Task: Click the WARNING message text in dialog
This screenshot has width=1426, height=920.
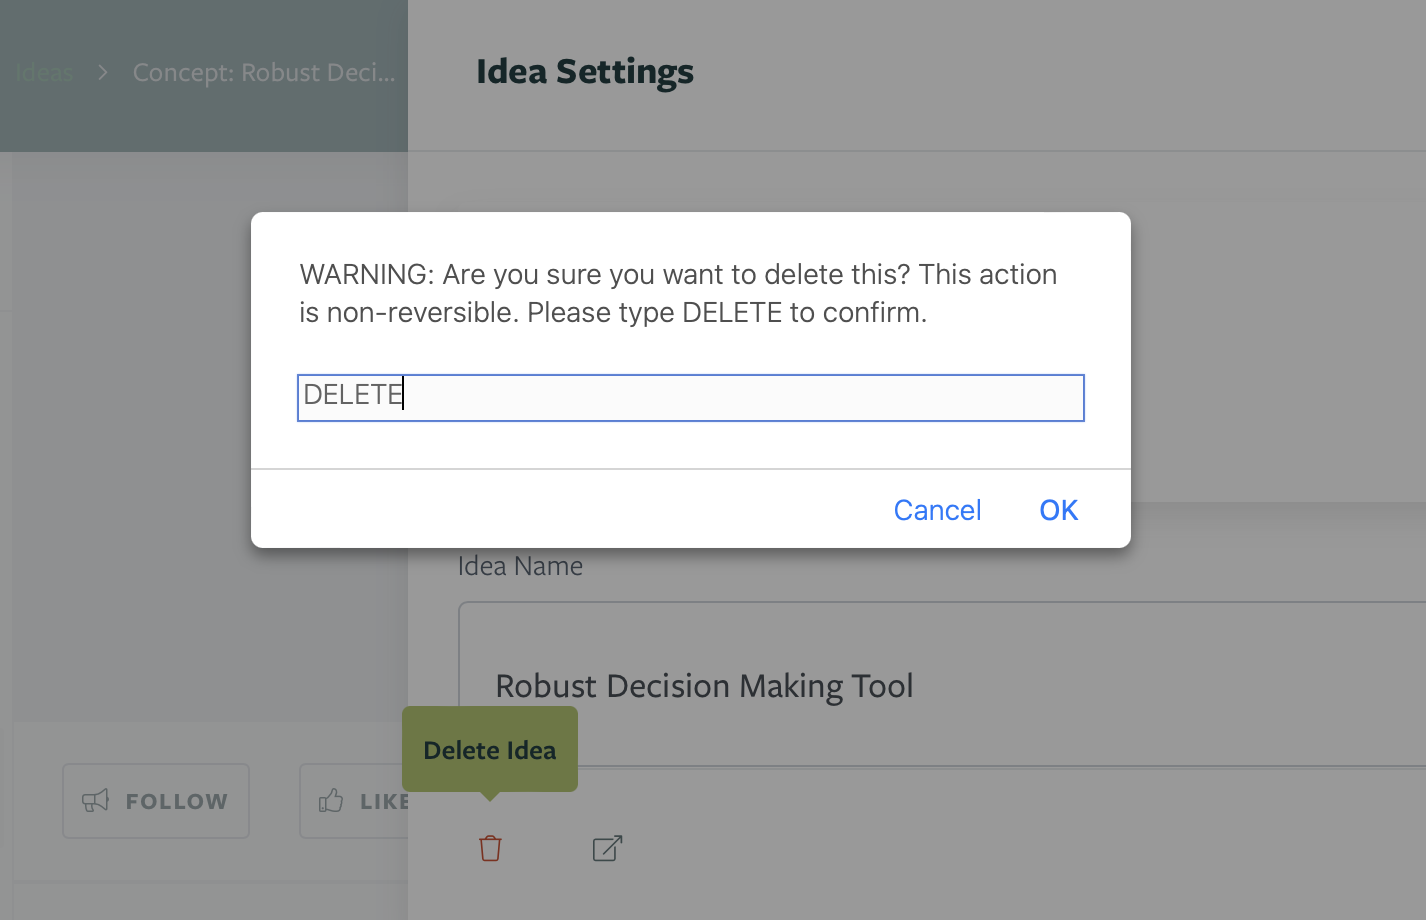Action: [678, 293]
